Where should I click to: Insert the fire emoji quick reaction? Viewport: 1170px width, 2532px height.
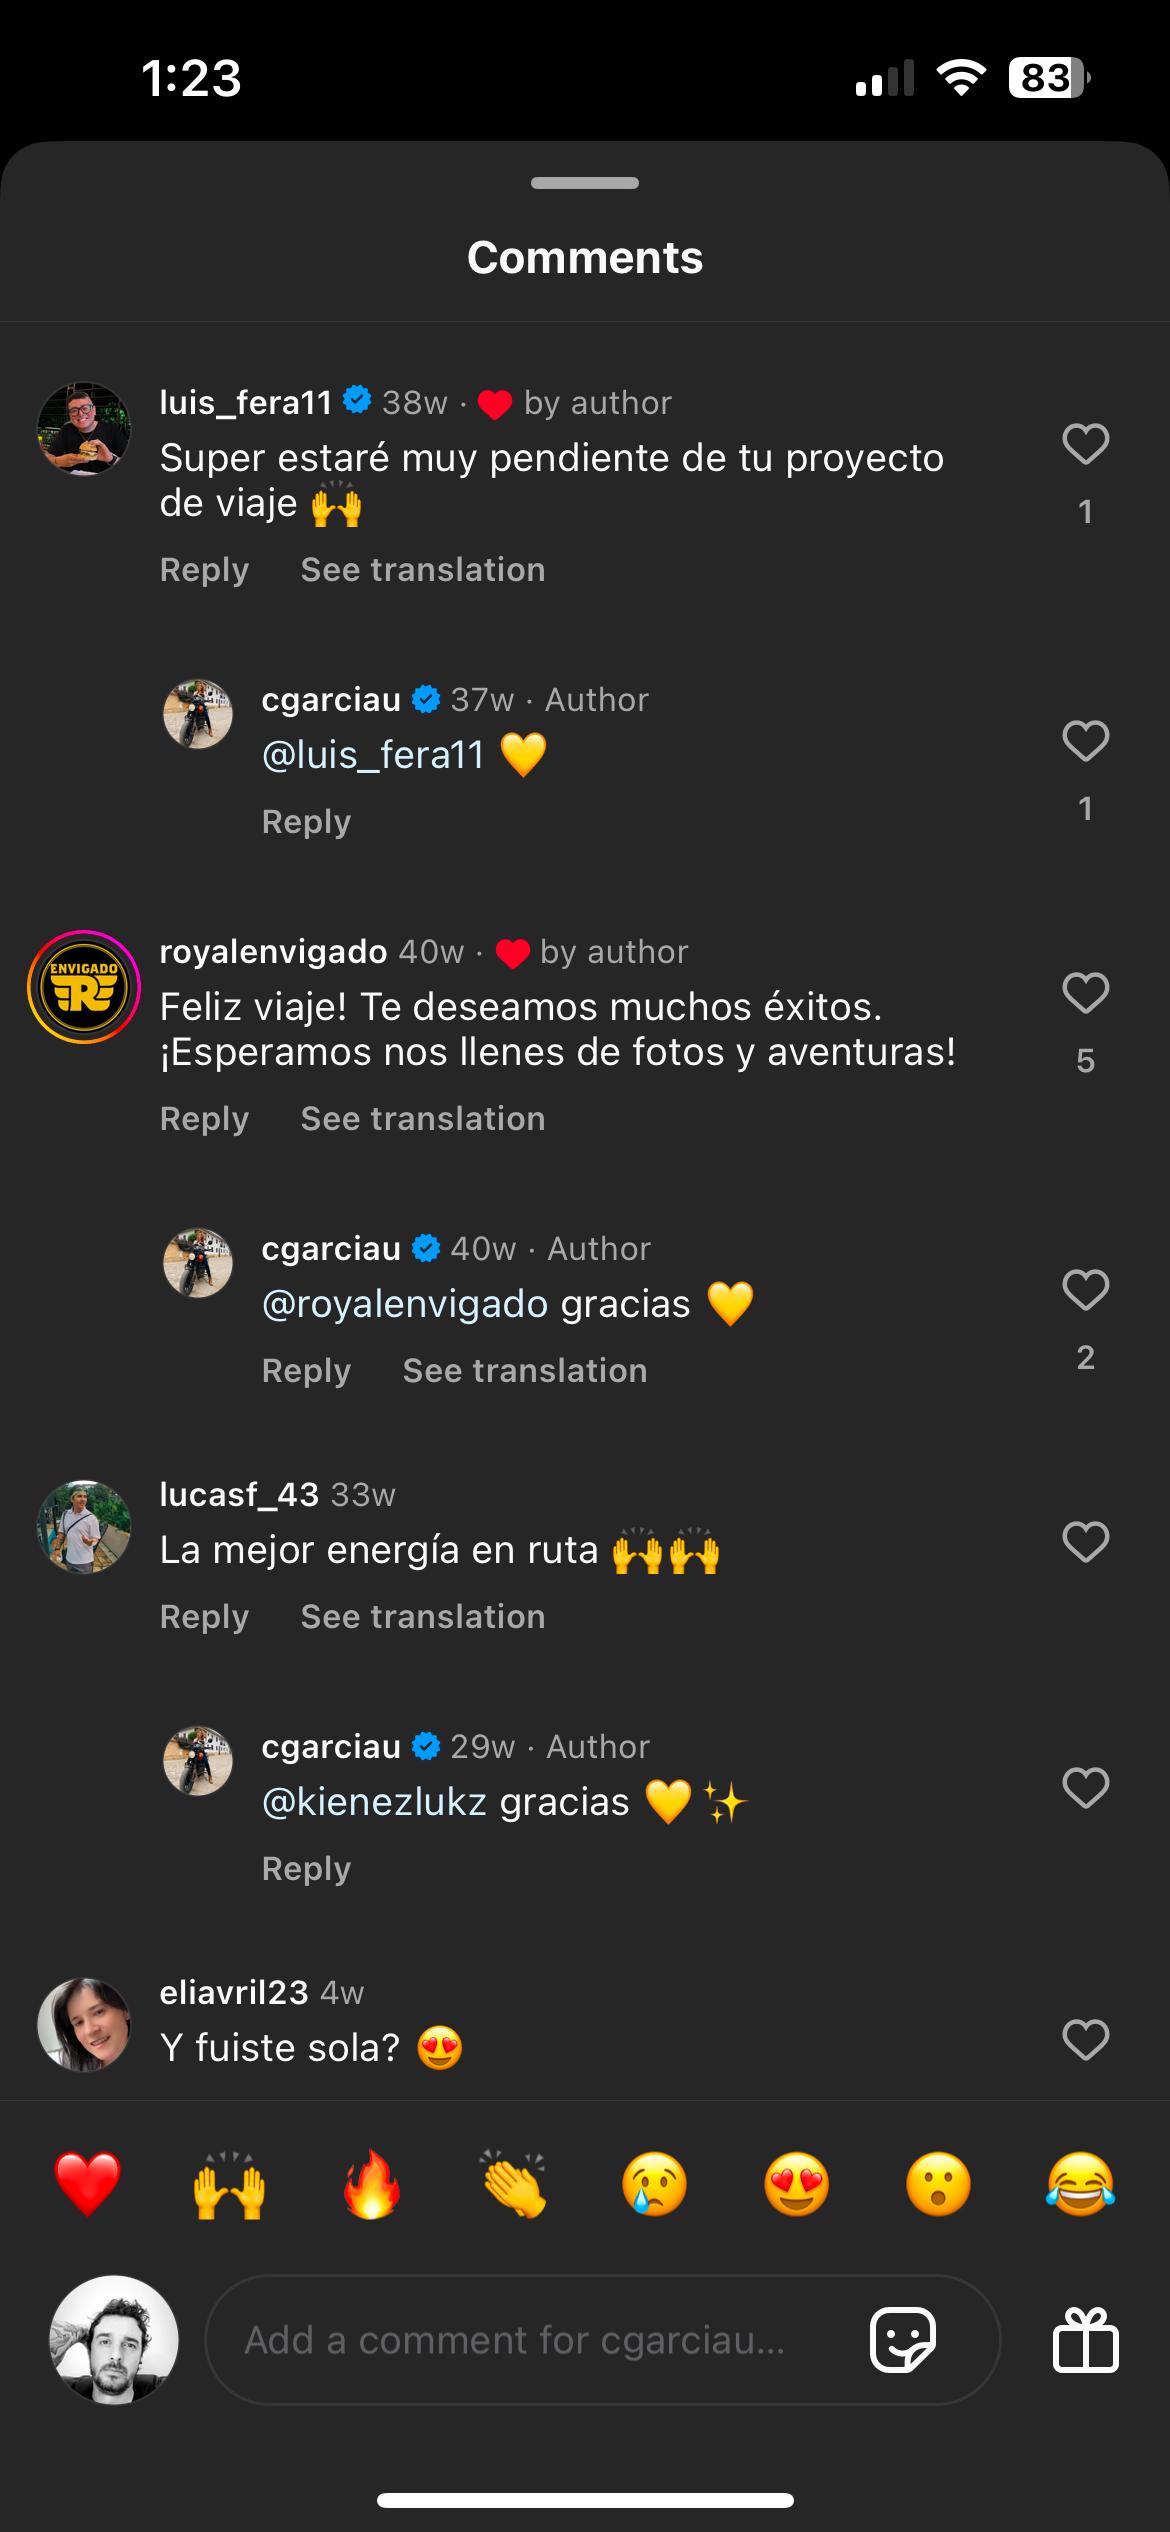tap(371, 2185)
